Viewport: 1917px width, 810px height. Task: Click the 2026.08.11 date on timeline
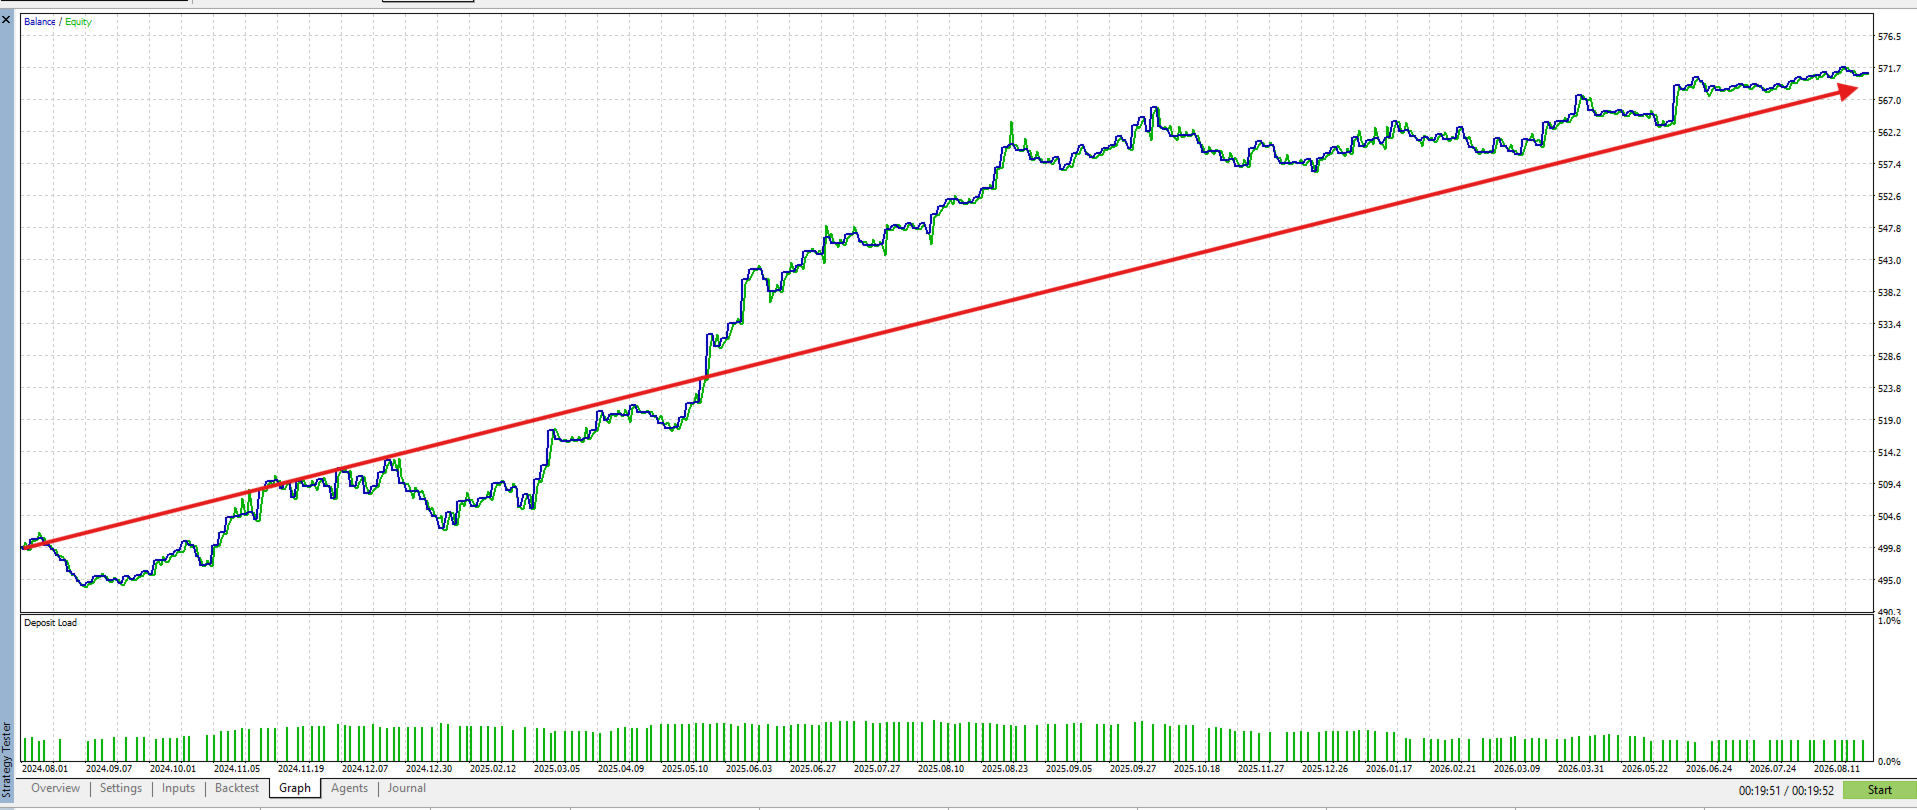click(1837, 769)
